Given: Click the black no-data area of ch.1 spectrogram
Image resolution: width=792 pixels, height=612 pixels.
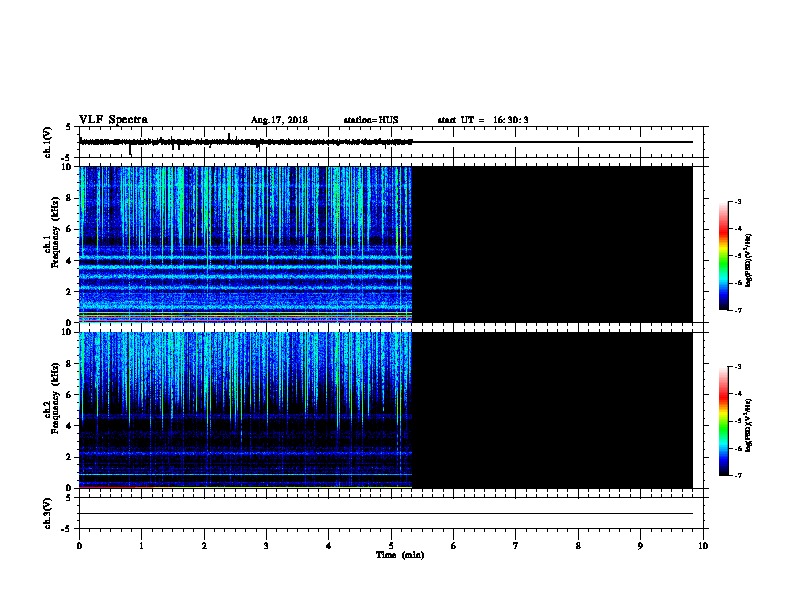Looking at the screenshot, I should coord(553,244).
